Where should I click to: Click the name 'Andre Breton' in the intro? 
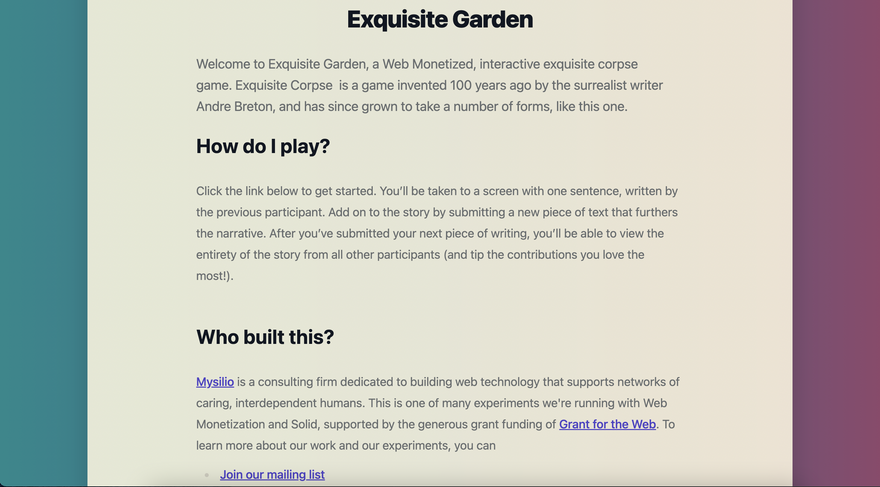pos(234,106)
